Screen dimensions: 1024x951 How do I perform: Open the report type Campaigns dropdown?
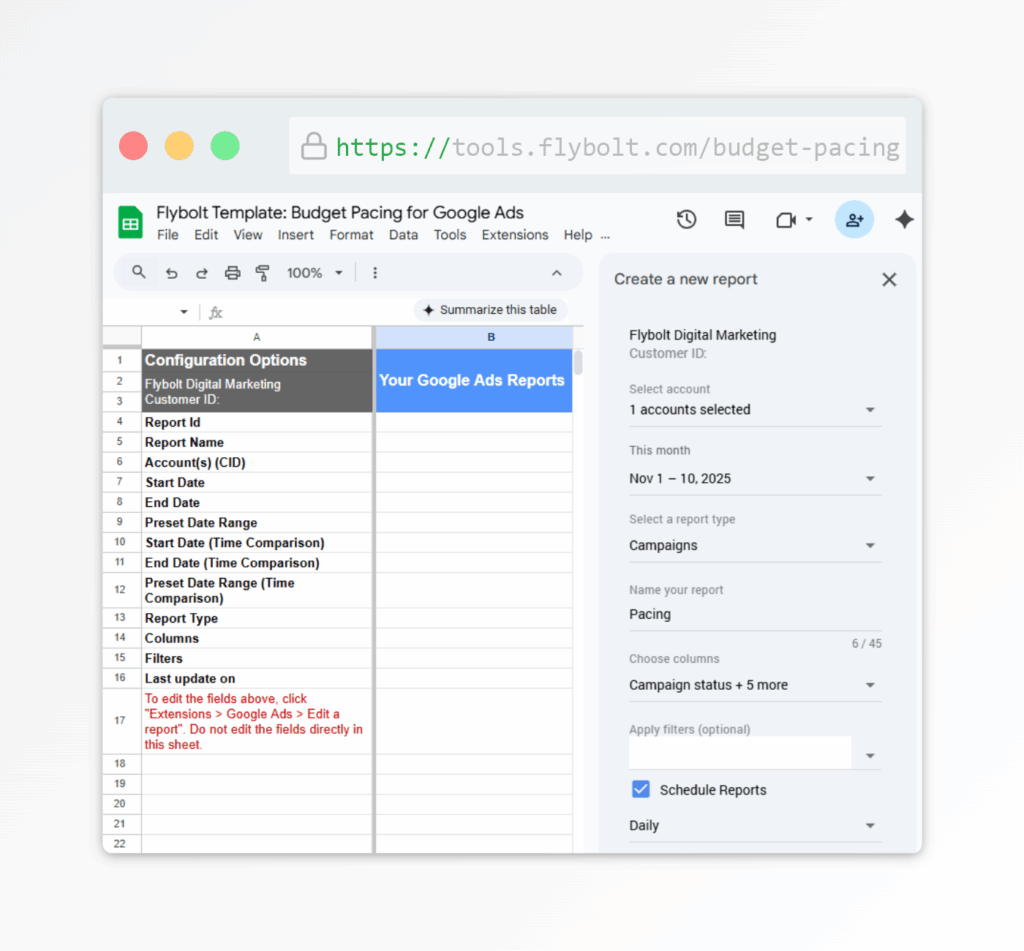click(755, 545)
